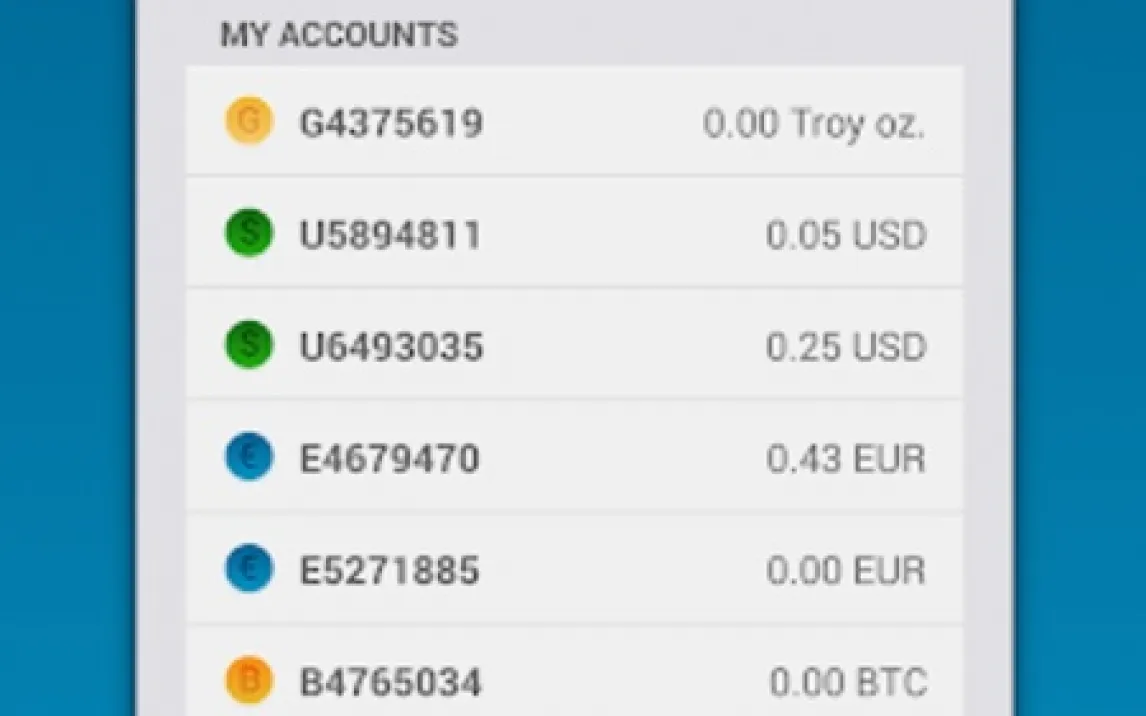This screenshot has height=716, width=1146.
Task: Tap the 0.25 USD balance amount
Action: 846,347
